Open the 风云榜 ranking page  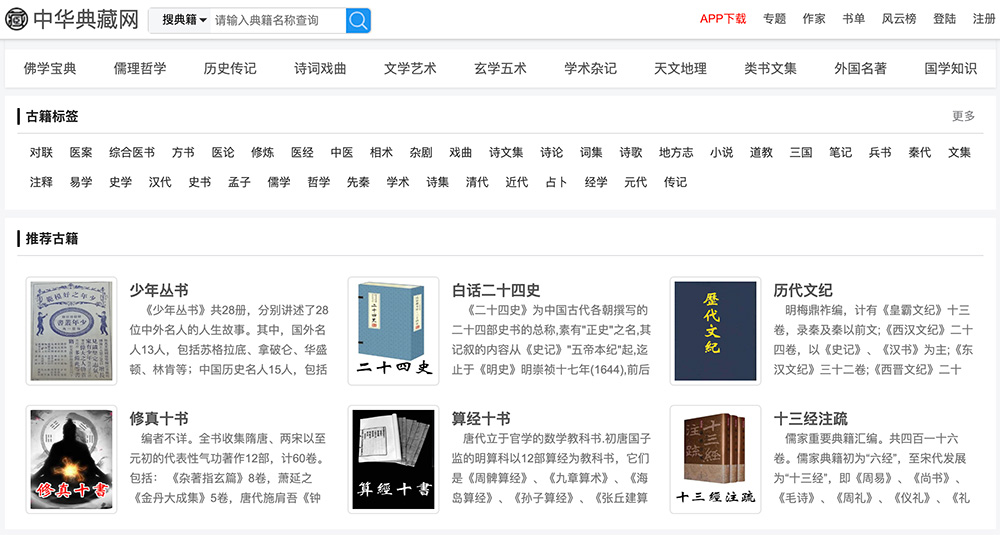click(x=899, y=19)
